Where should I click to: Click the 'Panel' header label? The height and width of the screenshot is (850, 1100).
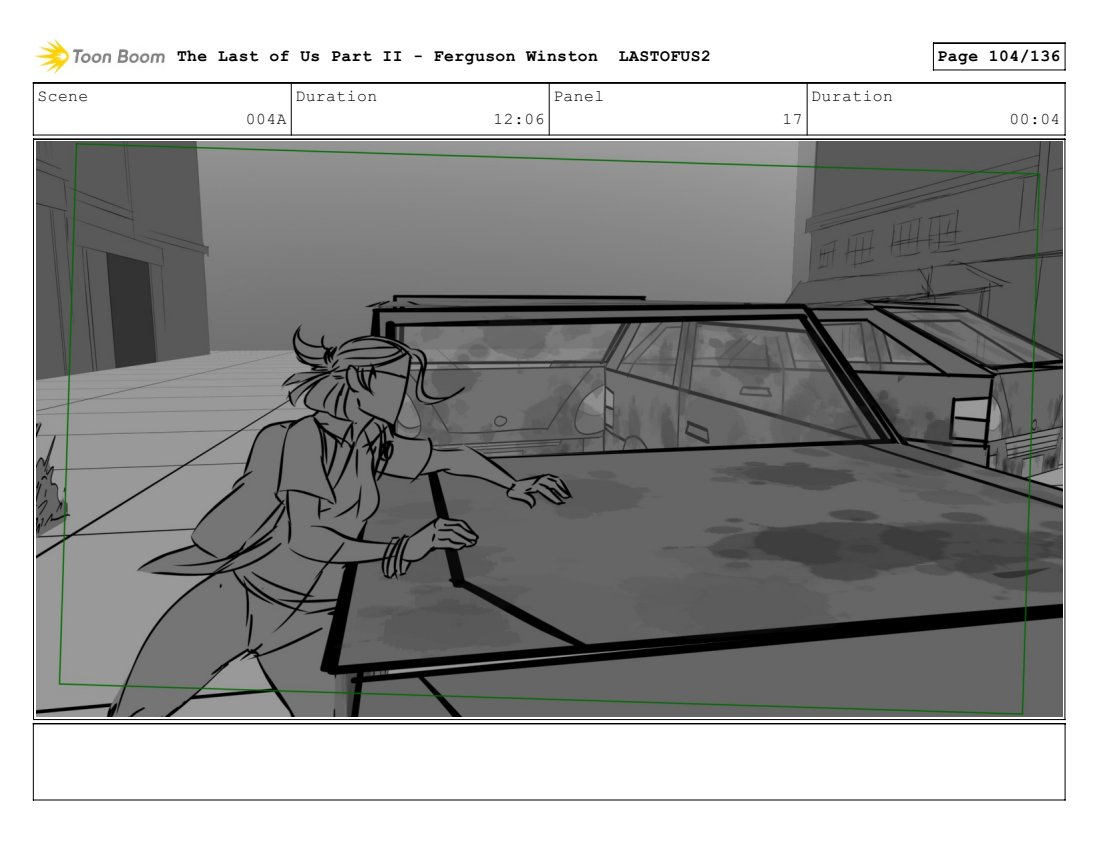click(x=578, y=96)
